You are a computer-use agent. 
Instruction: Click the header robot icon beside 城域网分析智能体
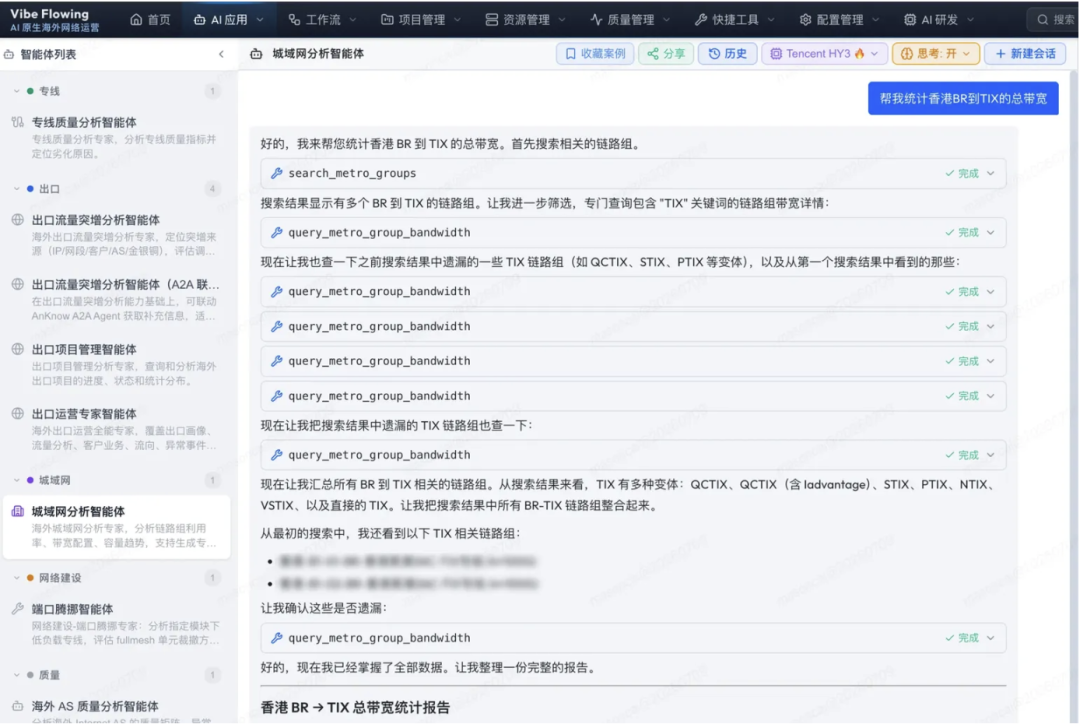[x=256, y=54]
